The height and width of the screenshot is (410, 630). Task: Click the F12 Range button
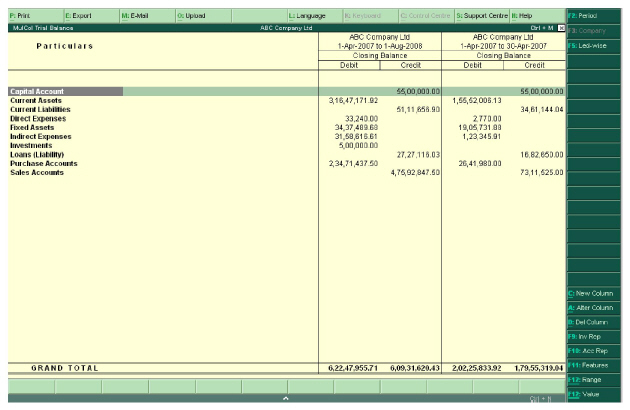(593, 380)
